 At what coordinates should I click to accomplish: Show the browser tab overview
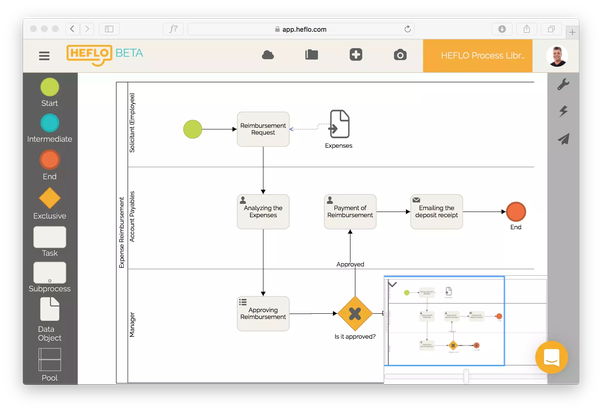click(551, 29)
